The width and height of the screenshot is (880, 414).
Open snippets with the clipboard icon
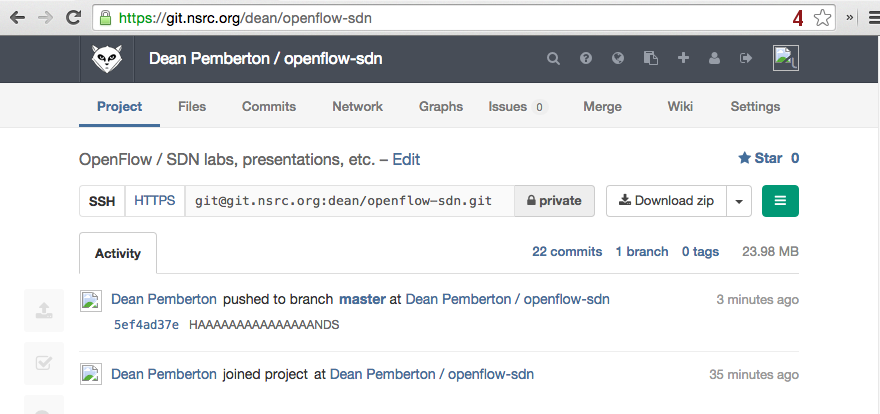pyautogui.click(x=650, y=59)
